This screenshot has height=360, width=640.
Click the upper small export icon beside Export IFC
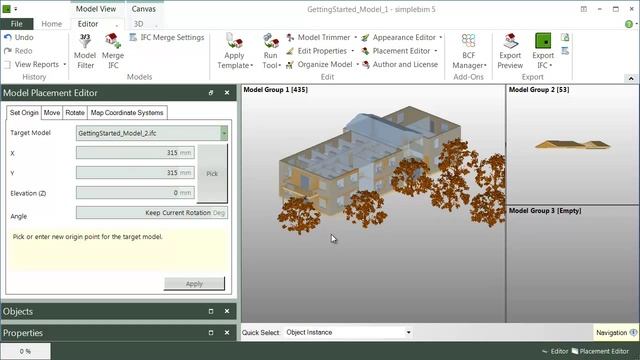565,38
